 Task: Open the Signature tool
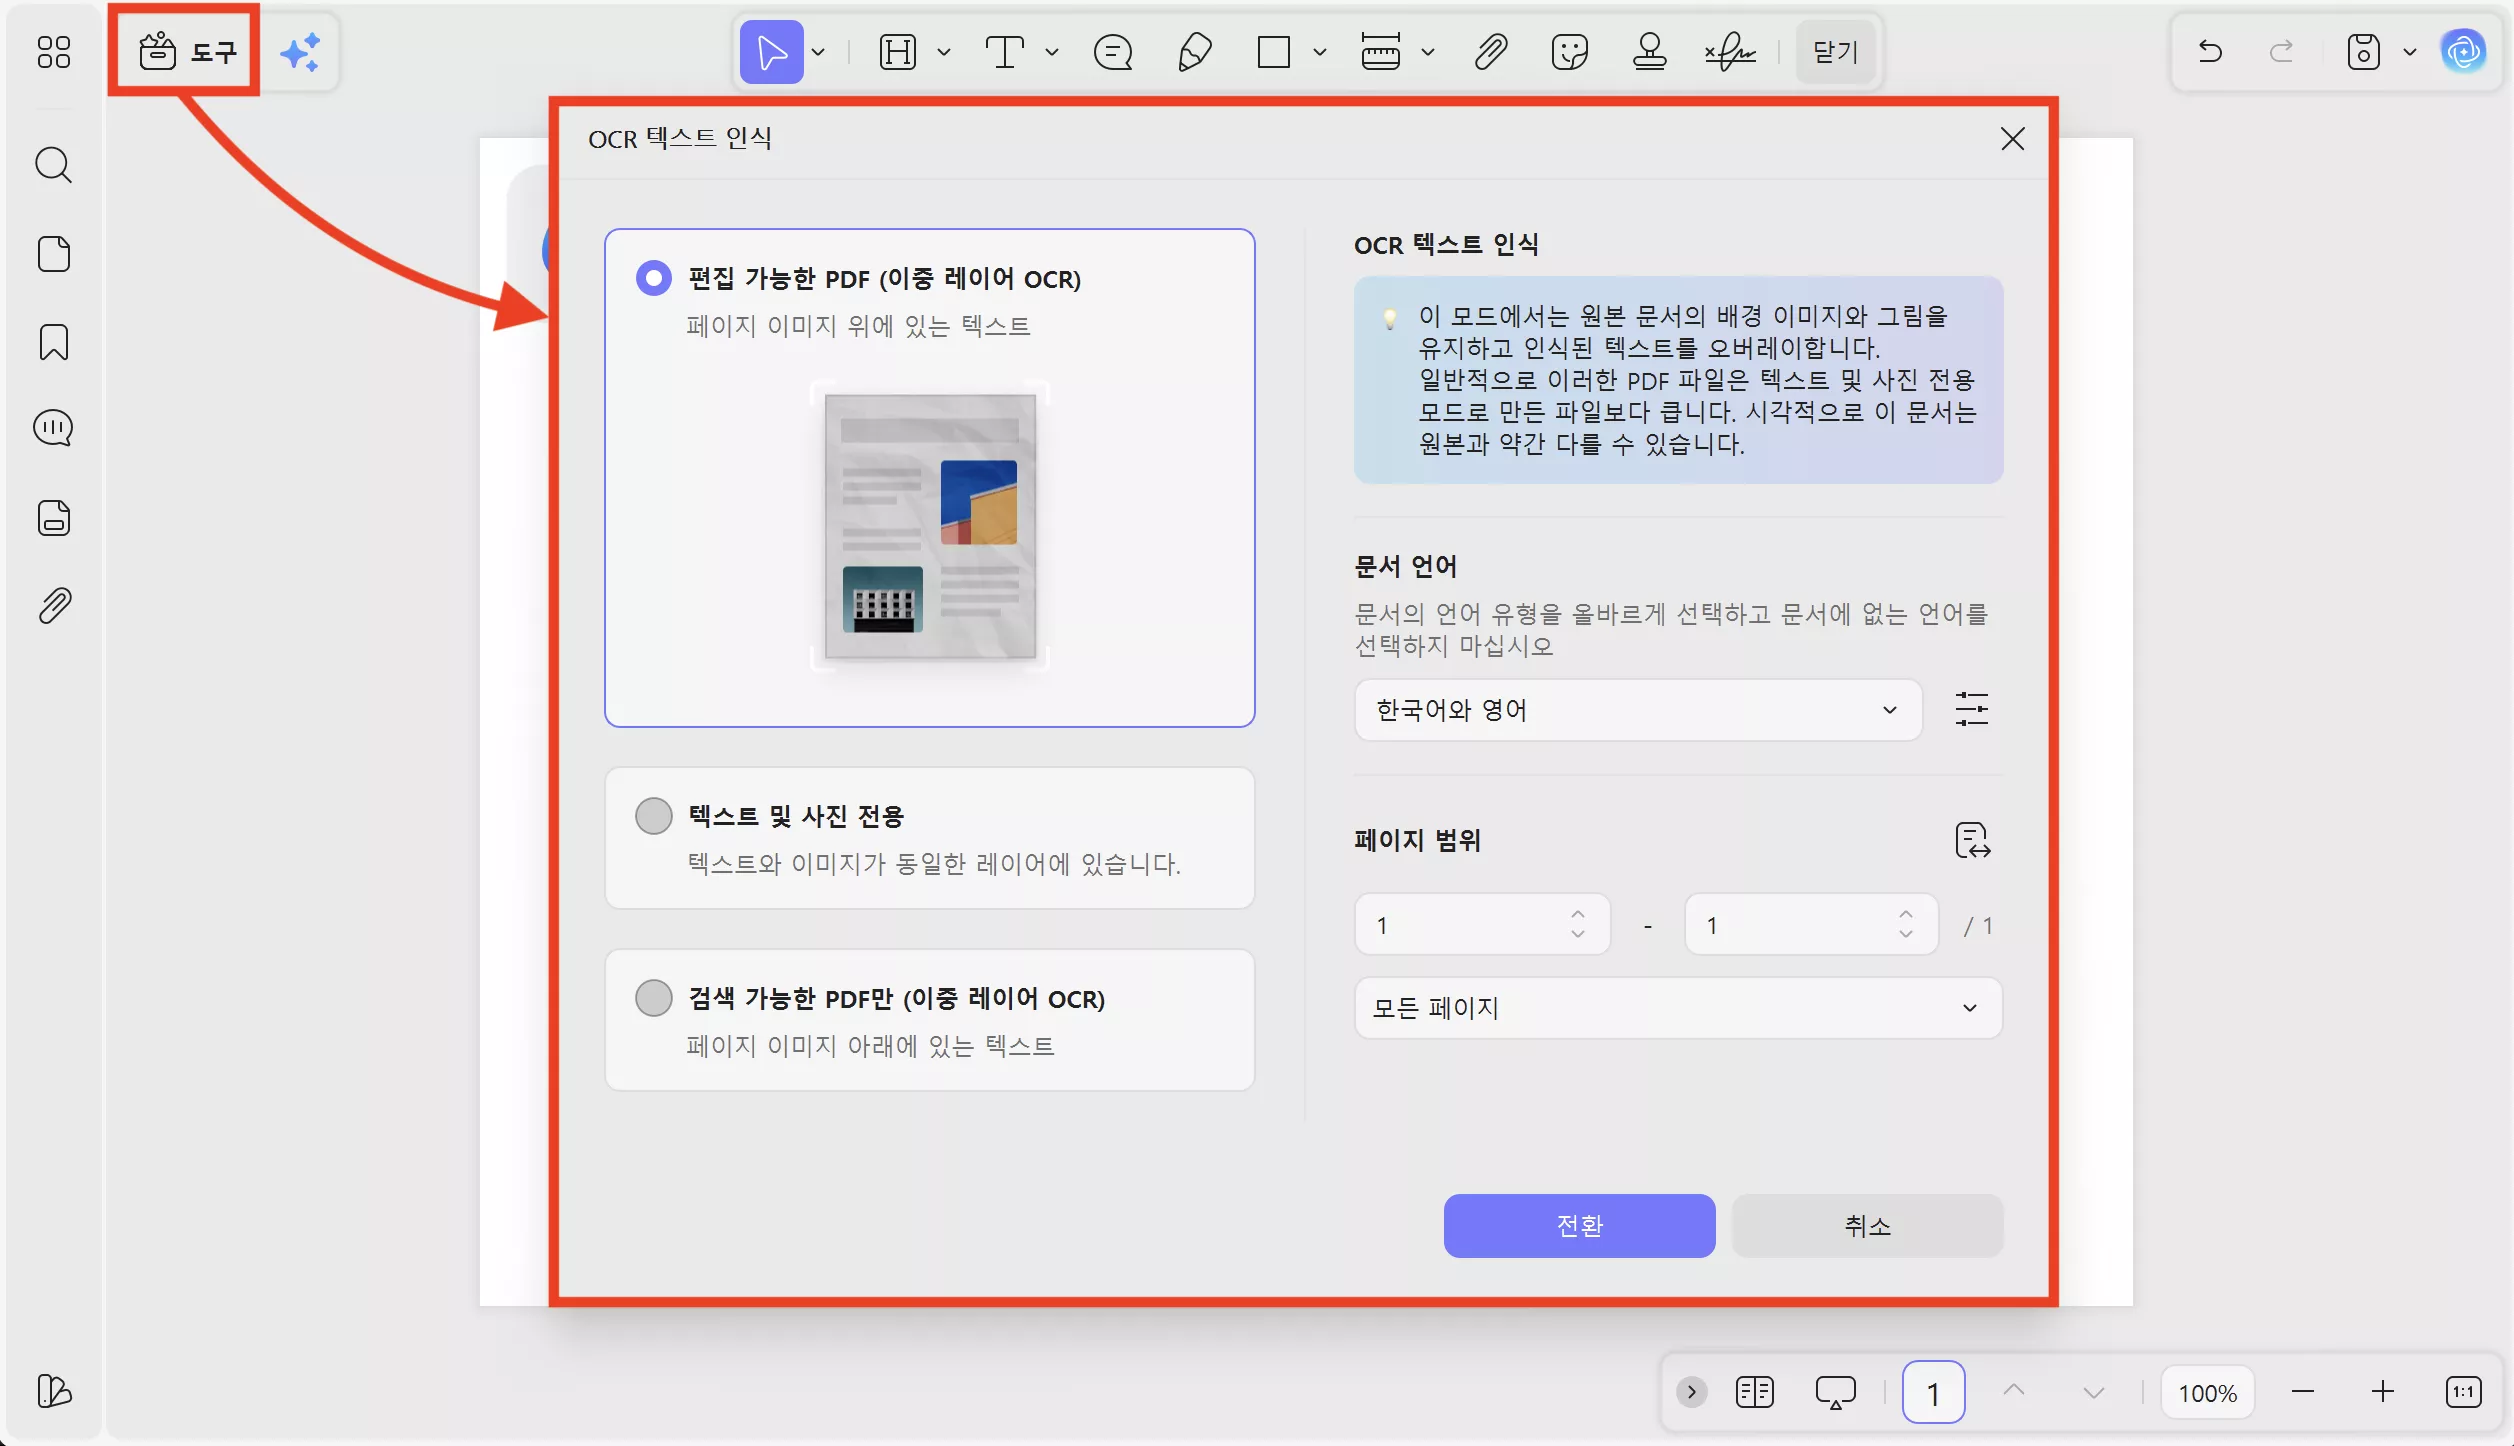[x=1729, y=51]
